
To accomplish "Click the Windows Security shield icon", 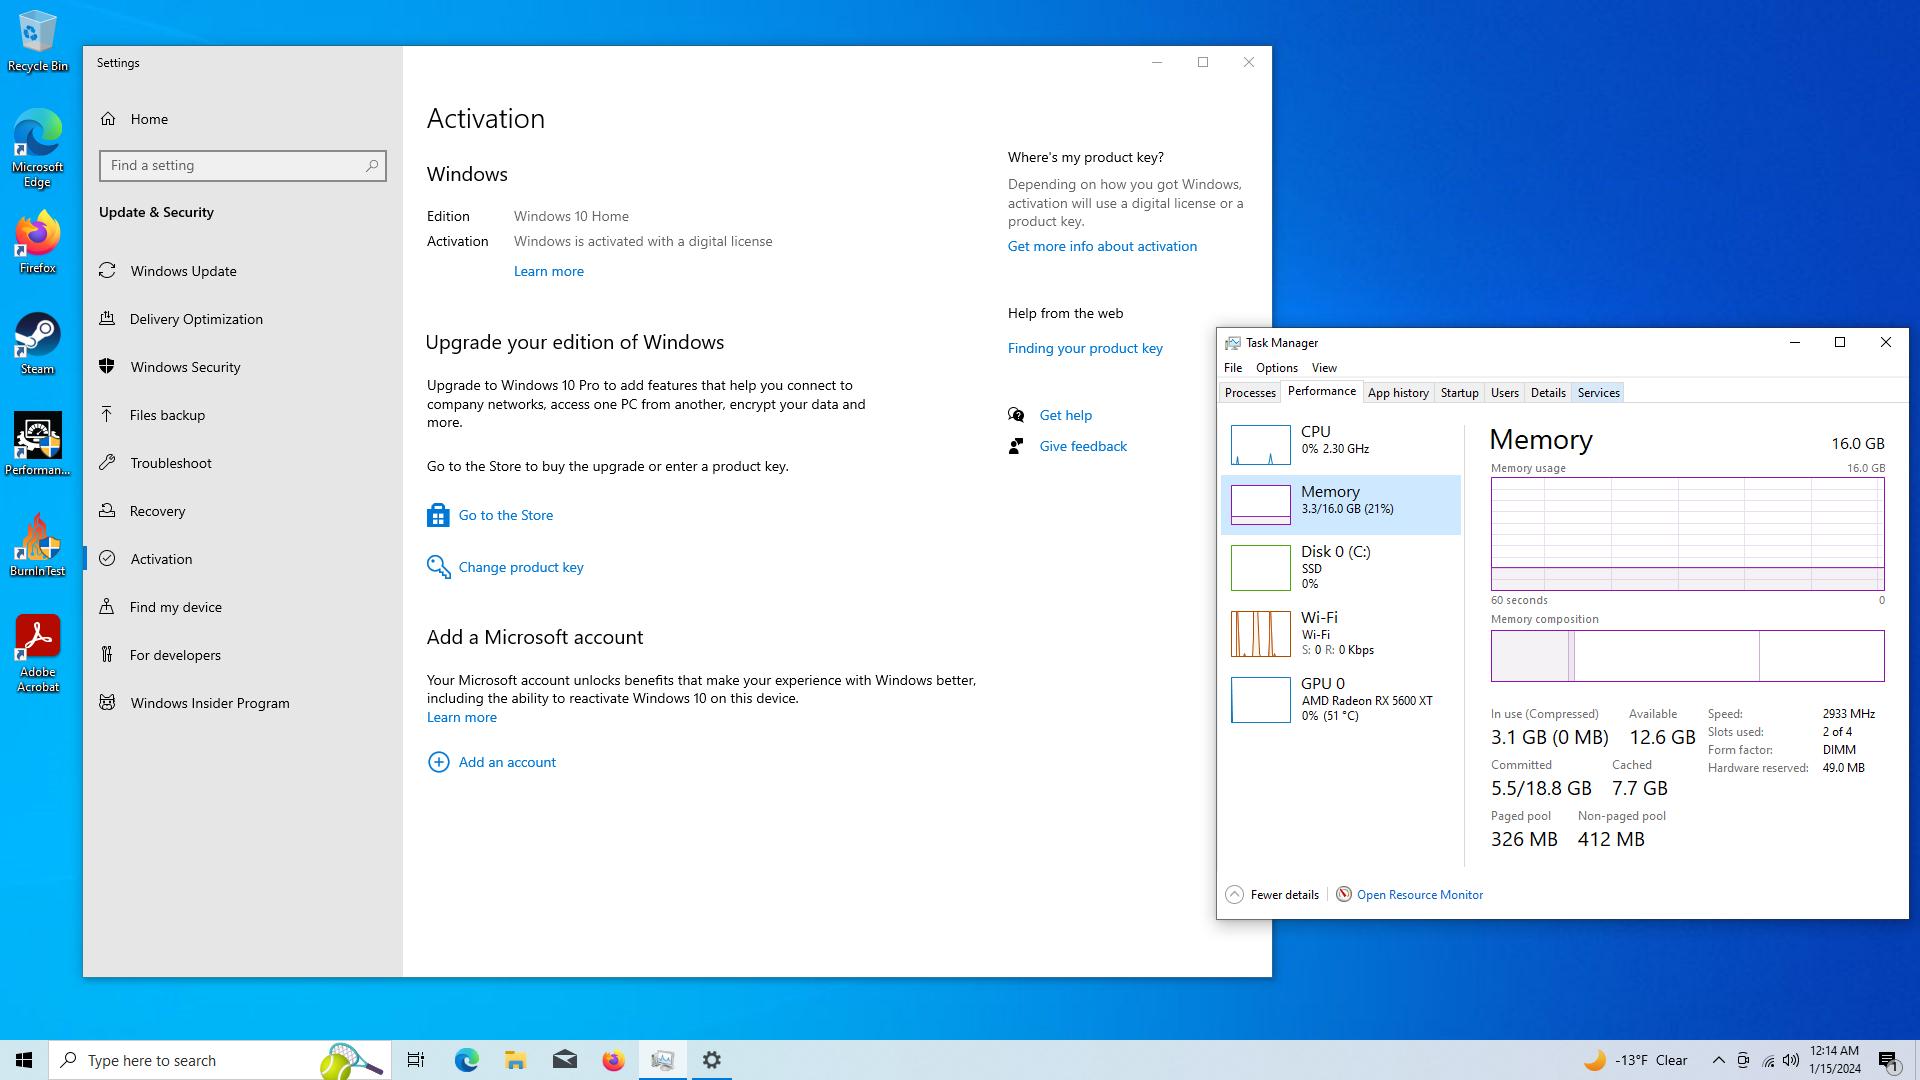I will coord(107,367).
